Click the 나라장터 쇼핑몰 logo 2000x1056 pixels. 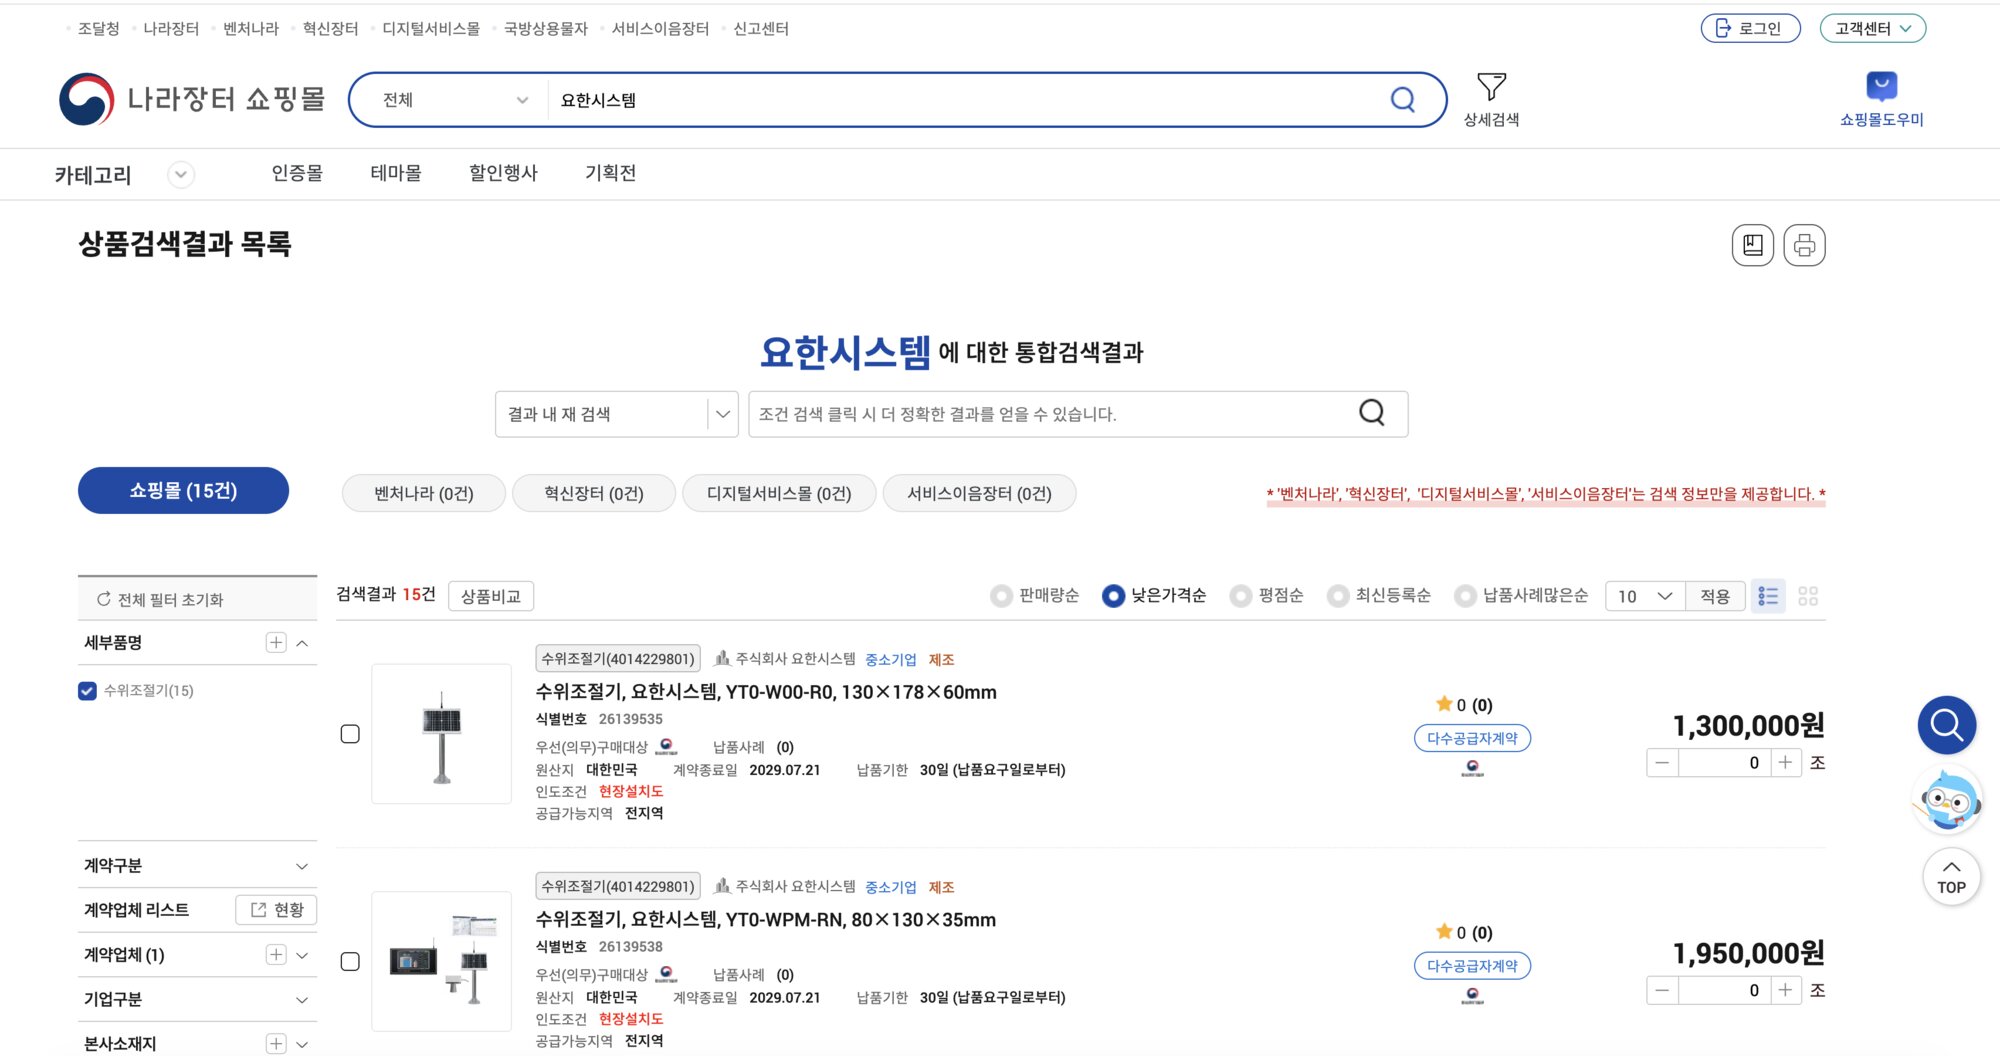(x=192, y=99)
